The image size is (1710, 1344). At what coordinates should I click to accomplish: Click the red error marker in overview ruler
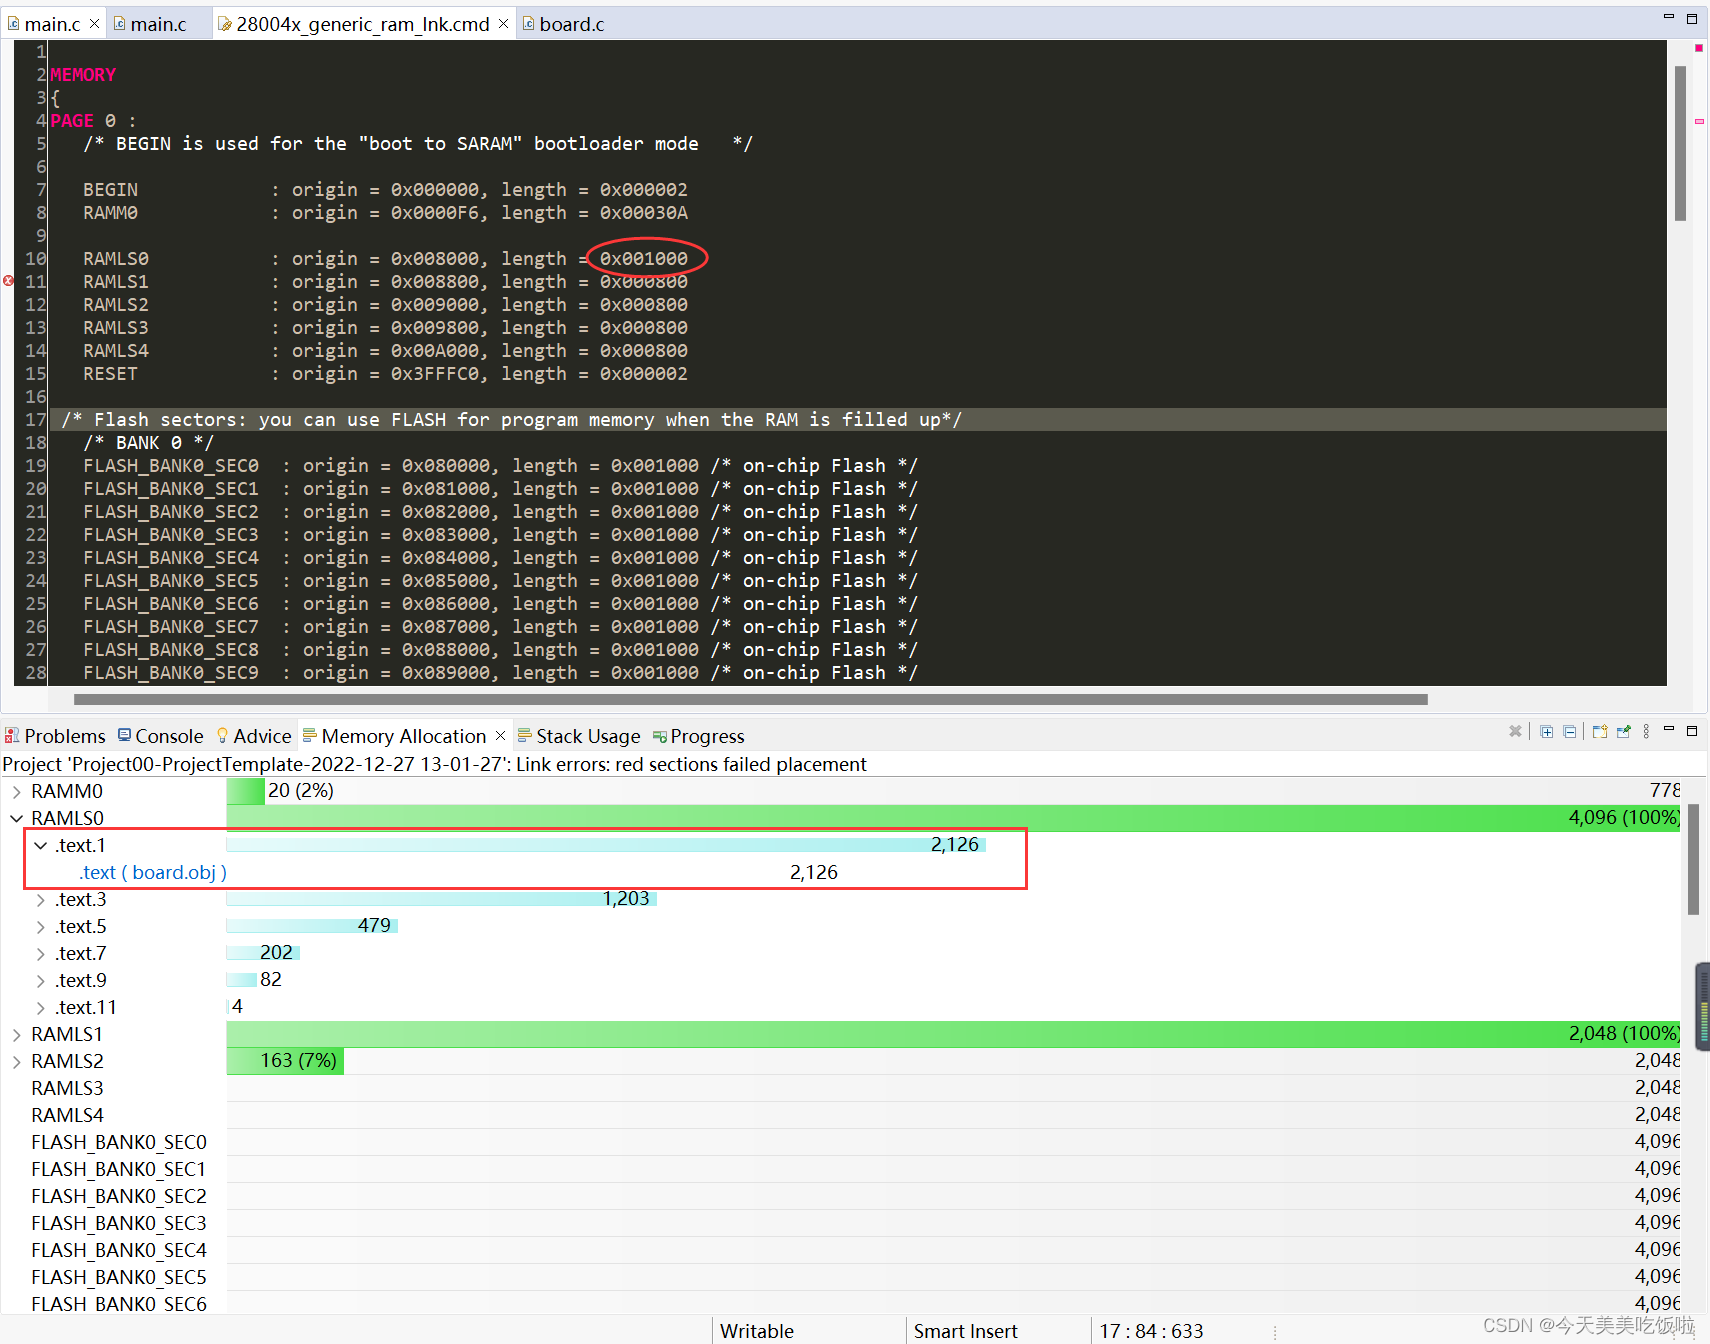(1697, 47)
